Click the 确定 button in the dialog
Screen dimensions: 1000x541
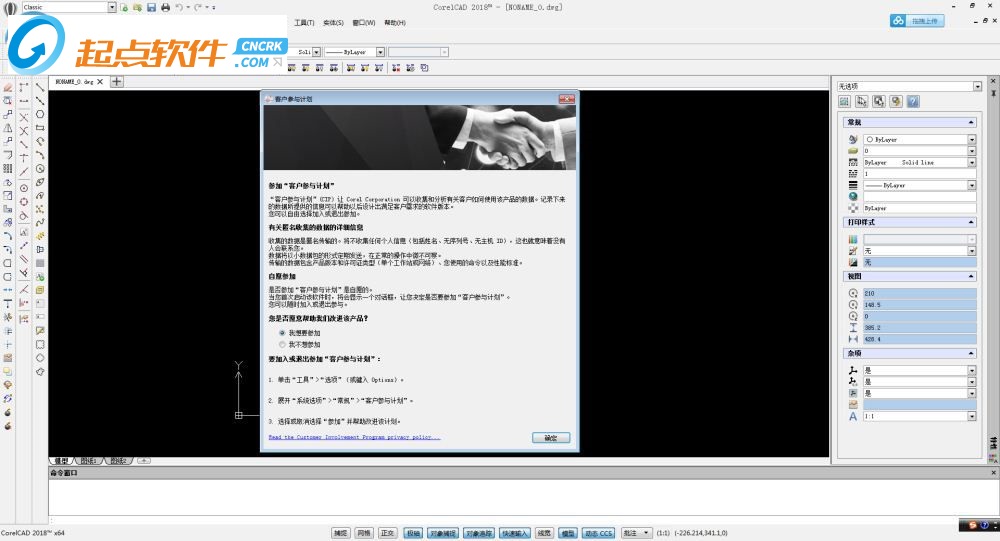[550, 438]
